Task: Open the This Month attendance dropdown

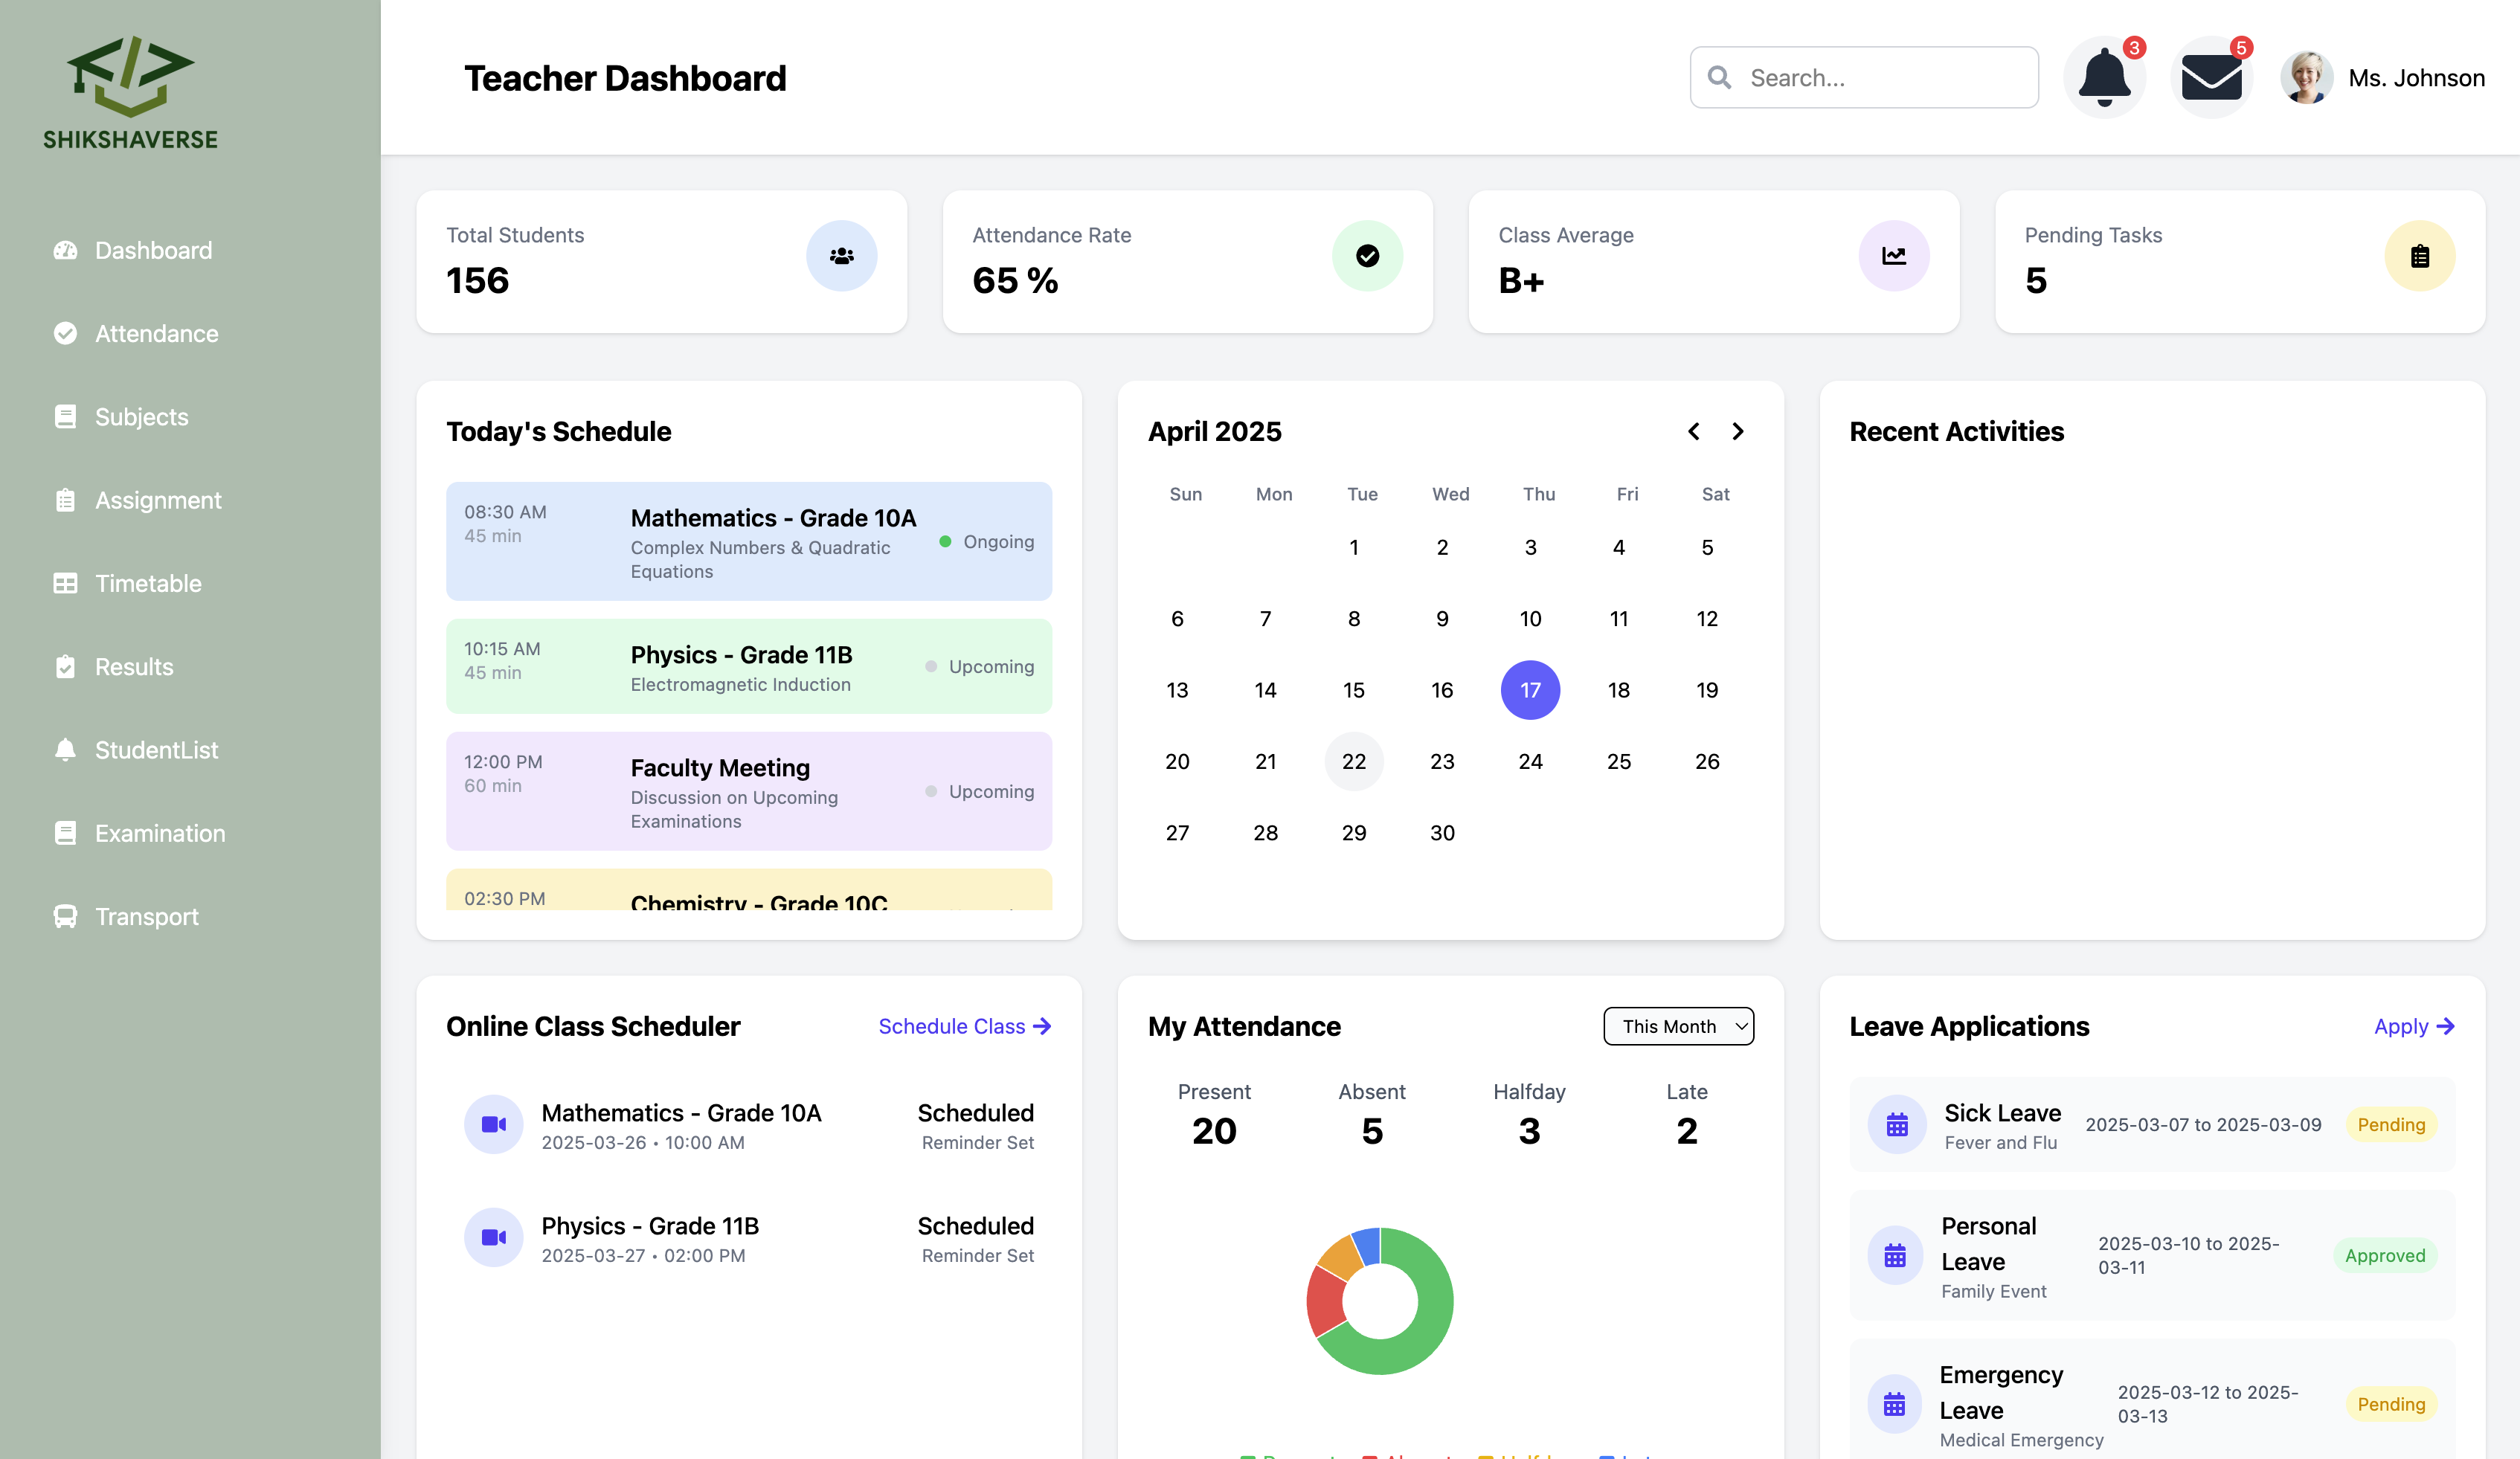Action: pyautogui.click(x=1678, y=1026)
